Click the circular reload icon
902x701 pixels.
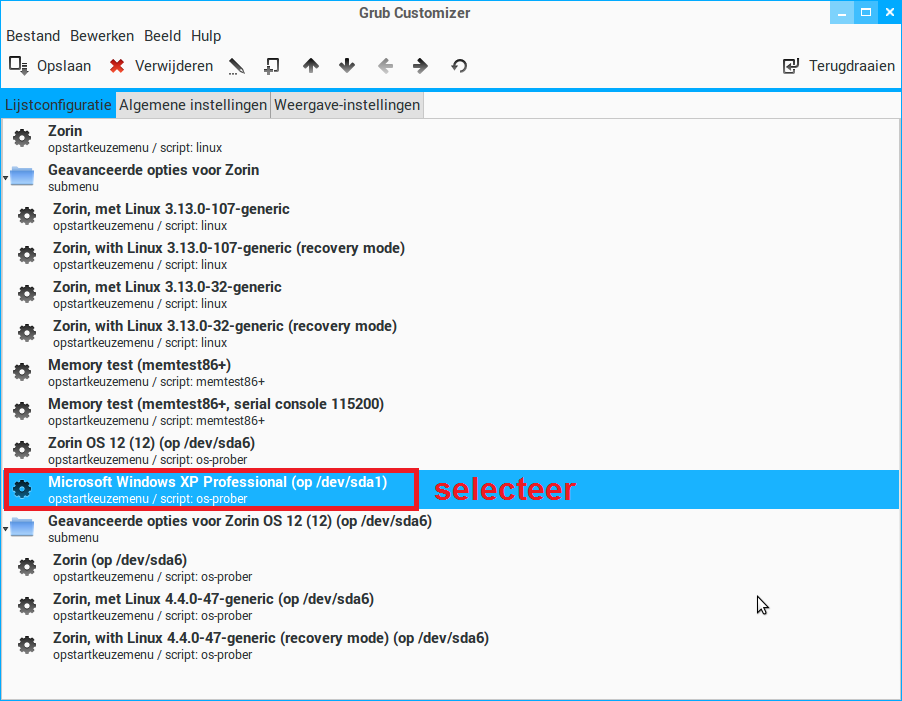point(459,66)
